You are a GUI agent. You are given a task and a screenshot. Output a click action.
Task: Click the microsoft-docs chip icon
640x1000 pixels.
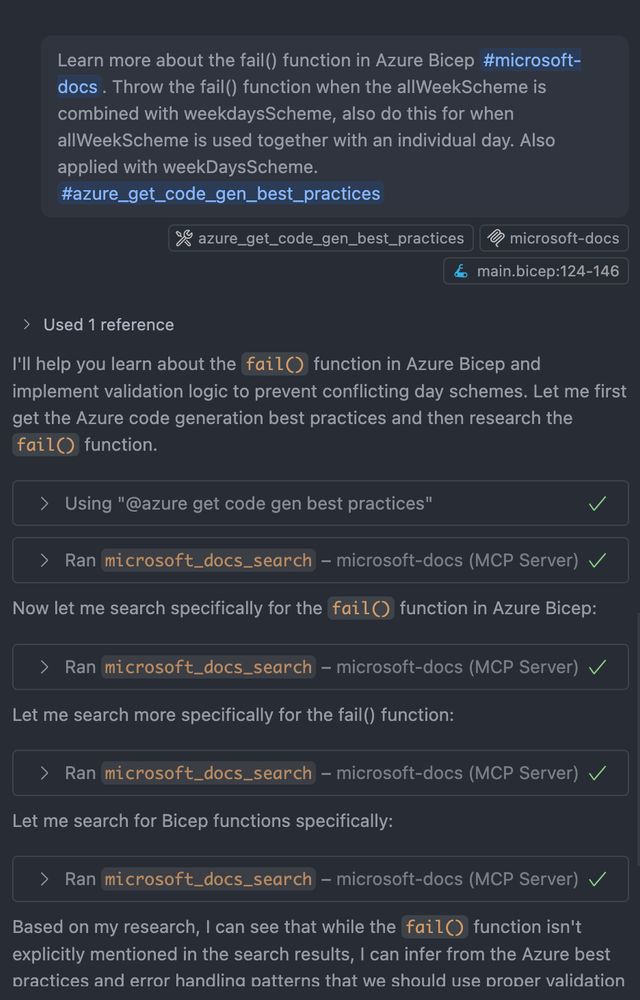pos(496,239)
